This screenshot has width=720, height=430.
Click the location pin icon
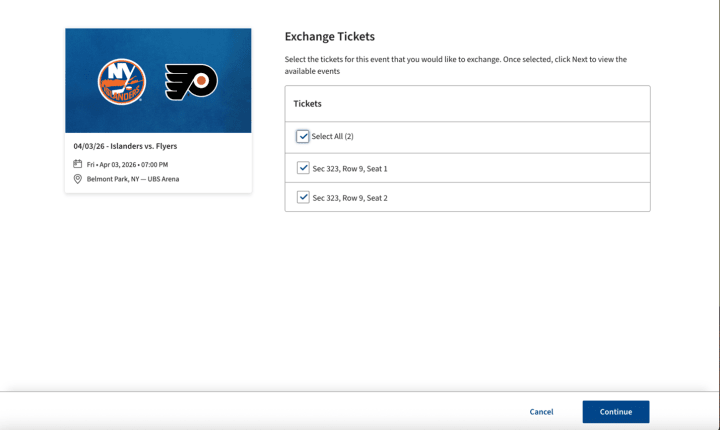pyautogui.click(x=78, y=179)
